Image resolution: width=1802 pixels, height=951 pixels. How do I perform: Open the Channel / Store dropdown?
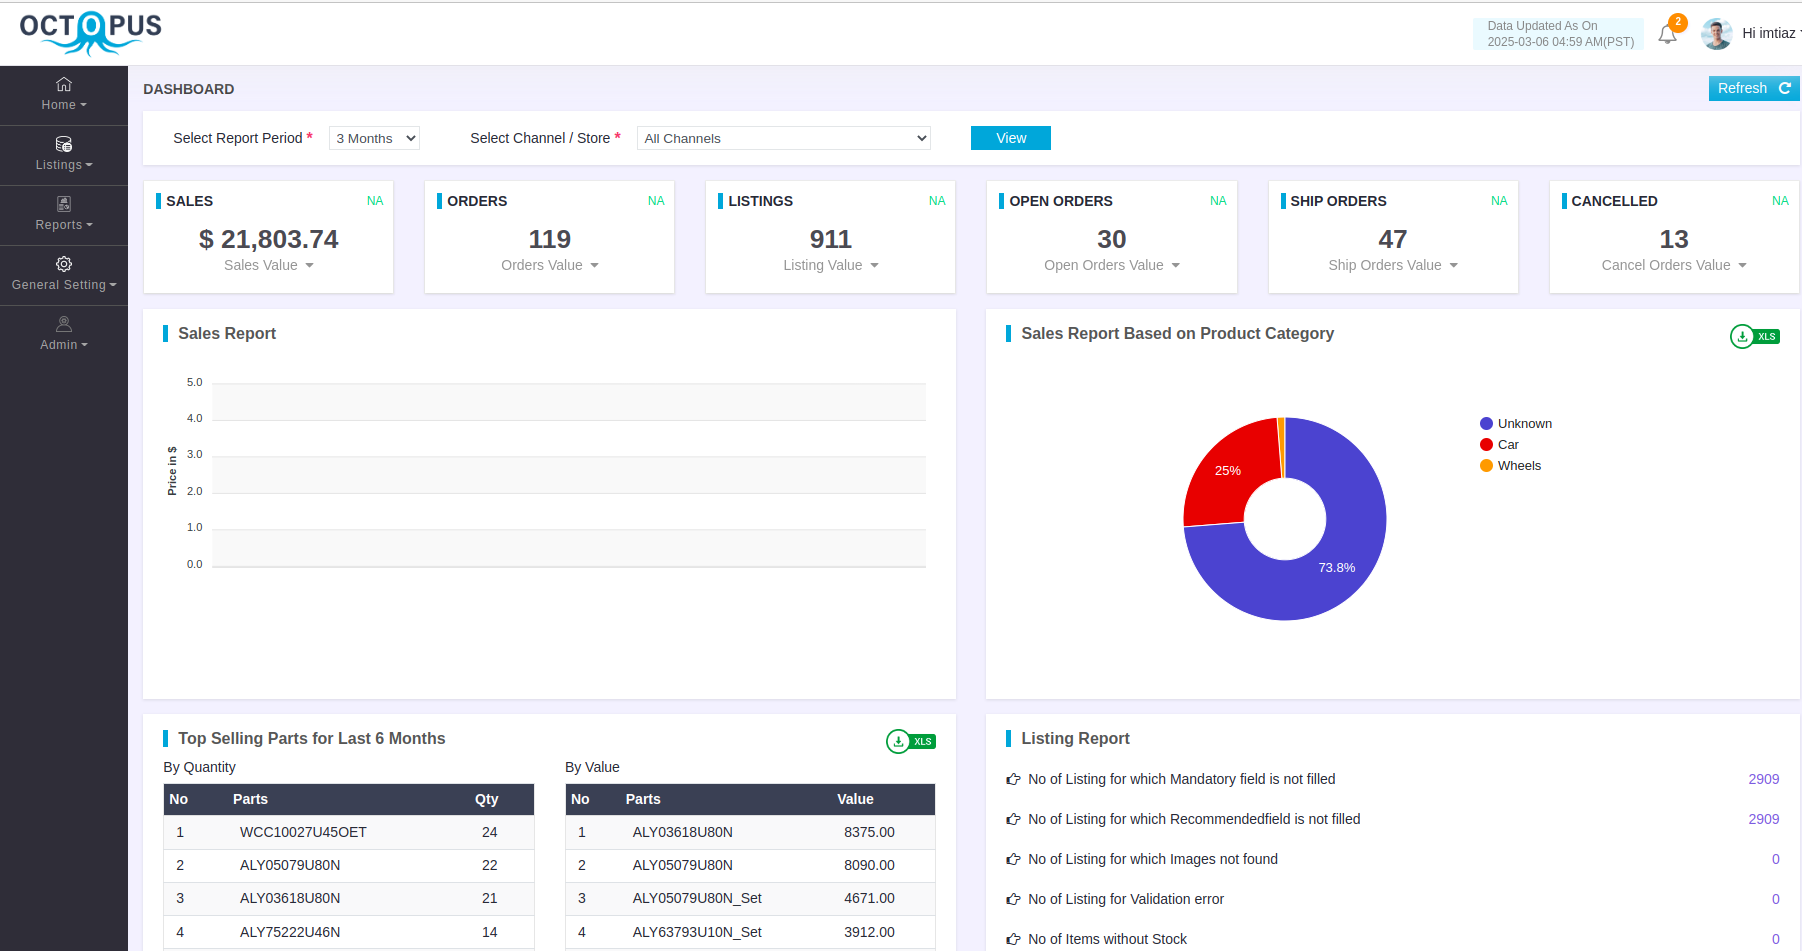click(x=784, y=139)
